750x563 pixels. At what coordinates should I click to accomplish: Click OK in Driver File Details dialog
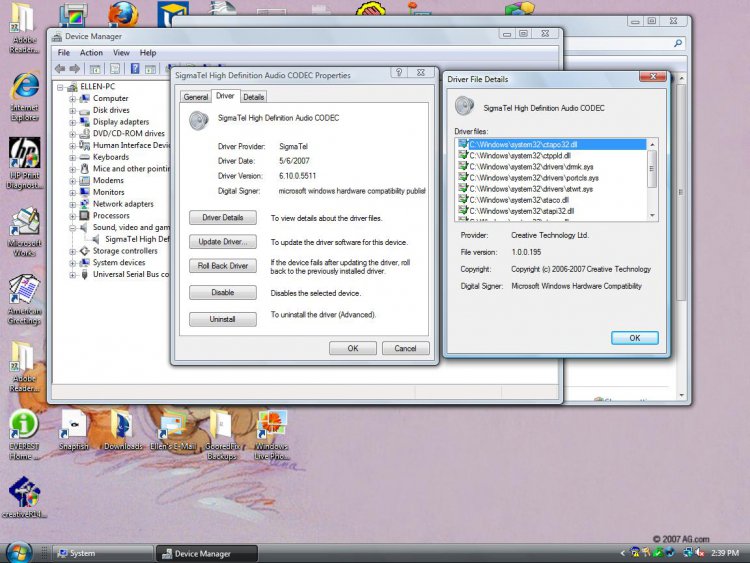point(635,338)
